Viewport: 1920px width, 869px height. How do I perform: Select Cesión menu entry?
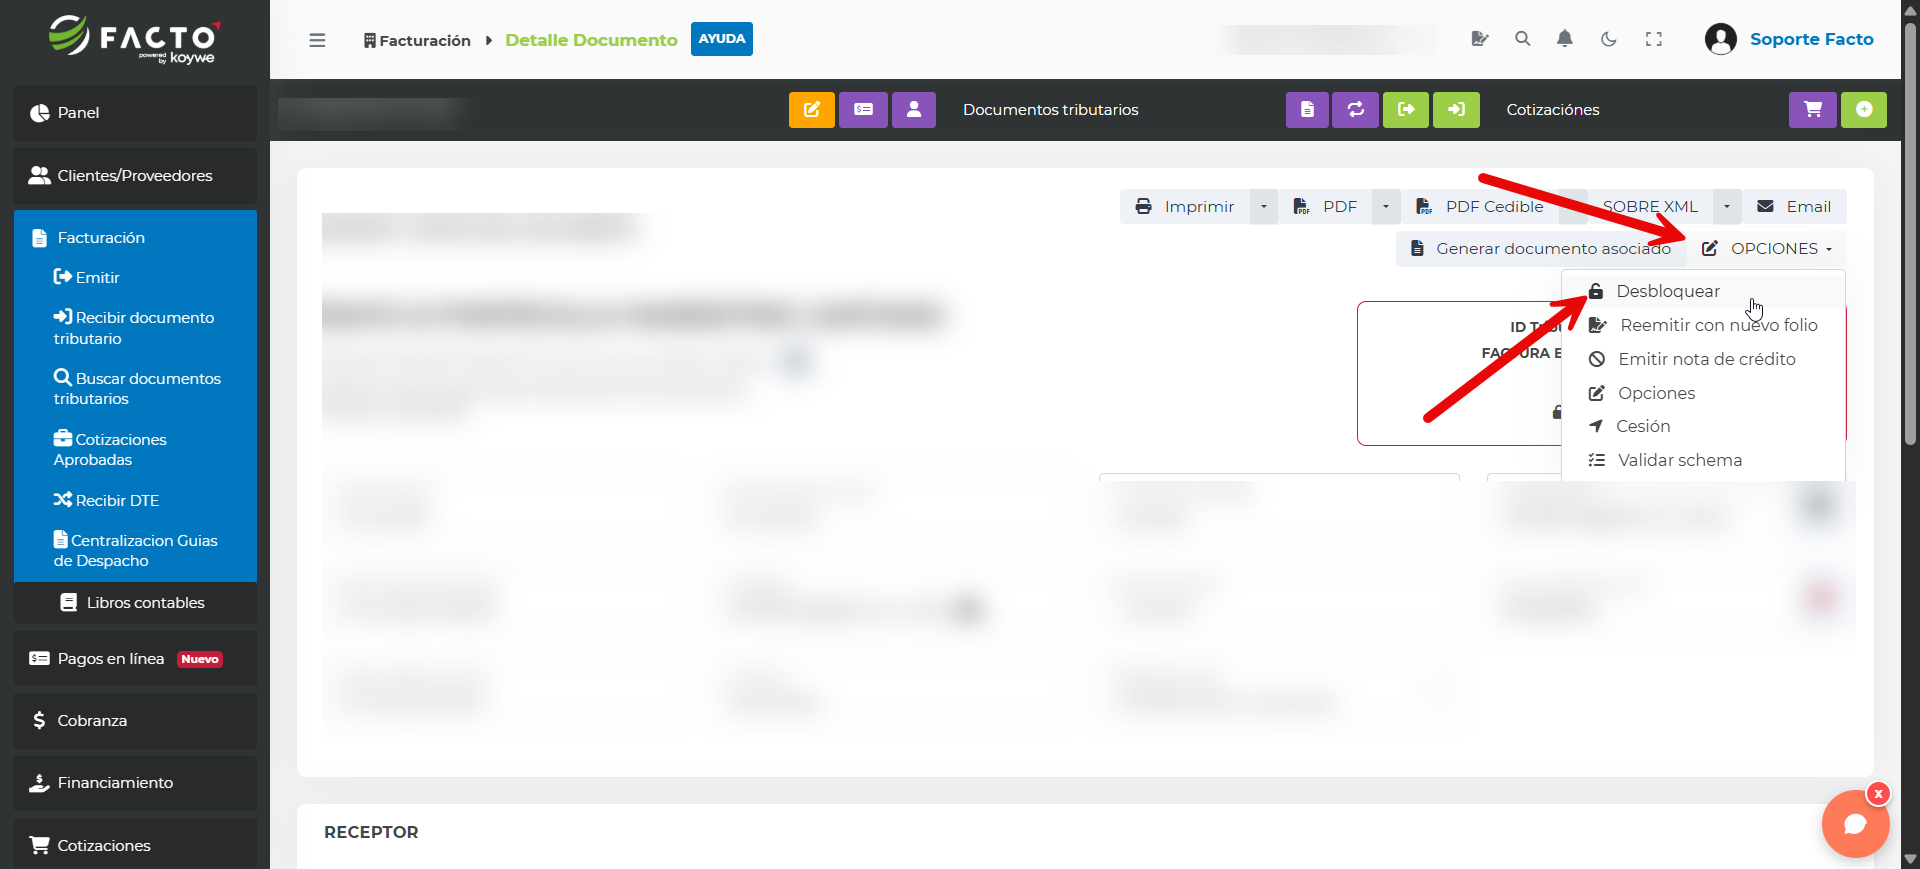(x=1703, y=426)
